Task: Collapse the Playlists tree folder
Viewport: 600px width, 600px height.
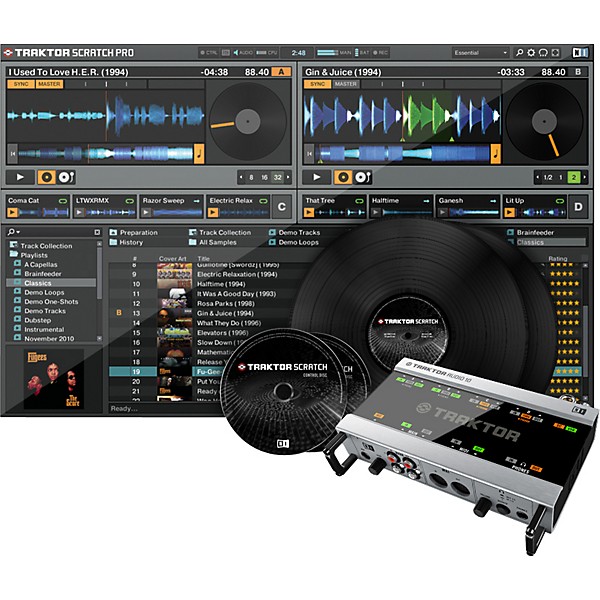Action: tap(13, 255)
